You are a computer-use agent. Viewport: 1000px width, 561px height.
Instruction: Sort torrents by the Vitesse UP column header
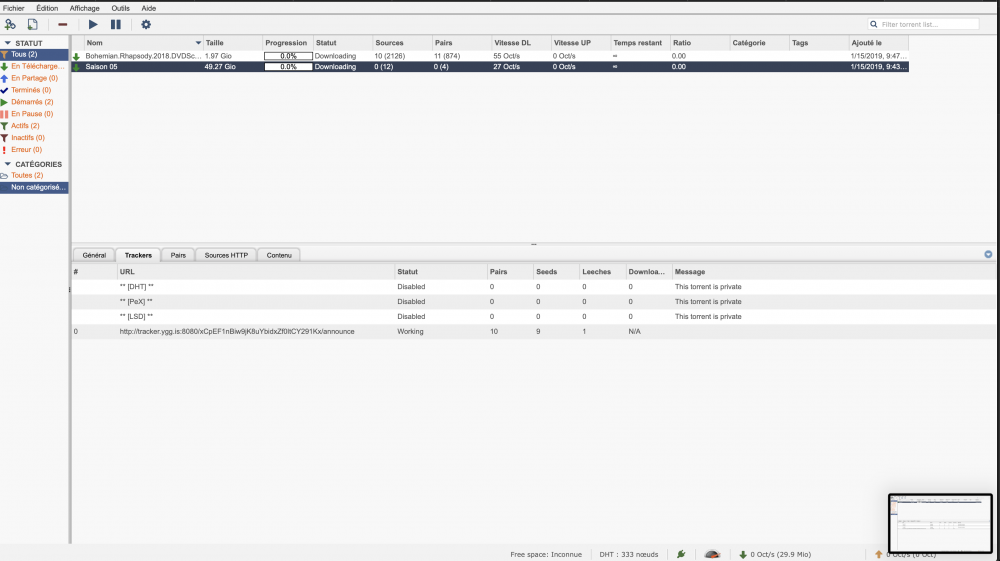pyautogui.click(x=581, y=43)
